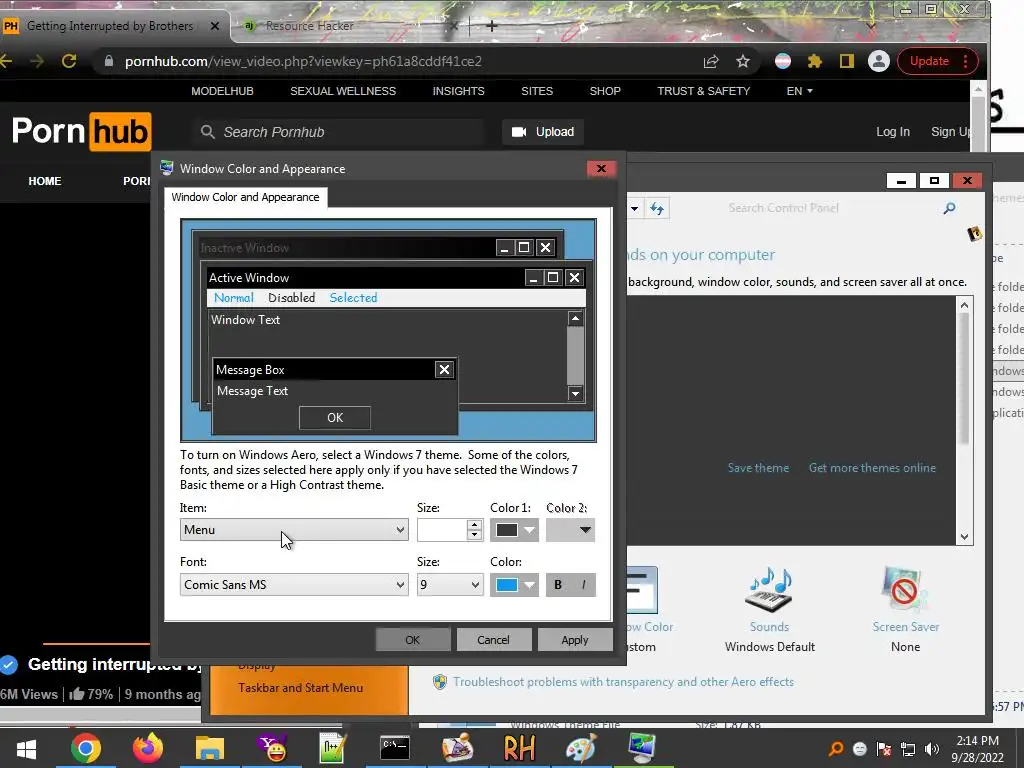The width and height of the screenshot is (1024, 768).
Task: Click Save theme link in Control Panel
Action: 758,468
